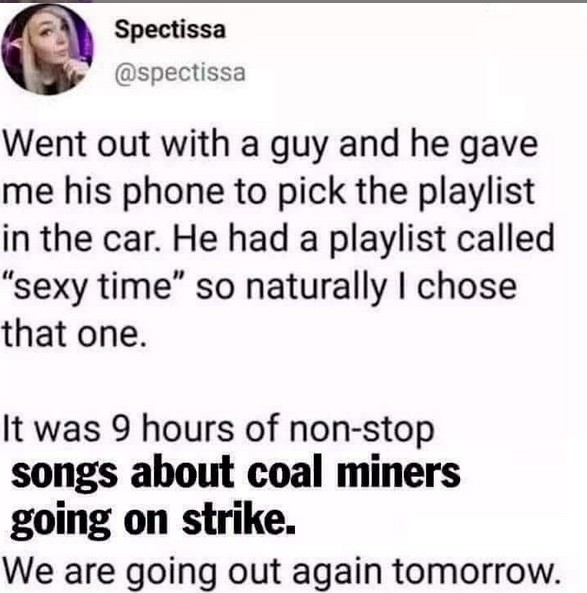The height and width of the screenshot is (593, 587).
Task: Open the @spectissa handle link
Action: [180, 73]
